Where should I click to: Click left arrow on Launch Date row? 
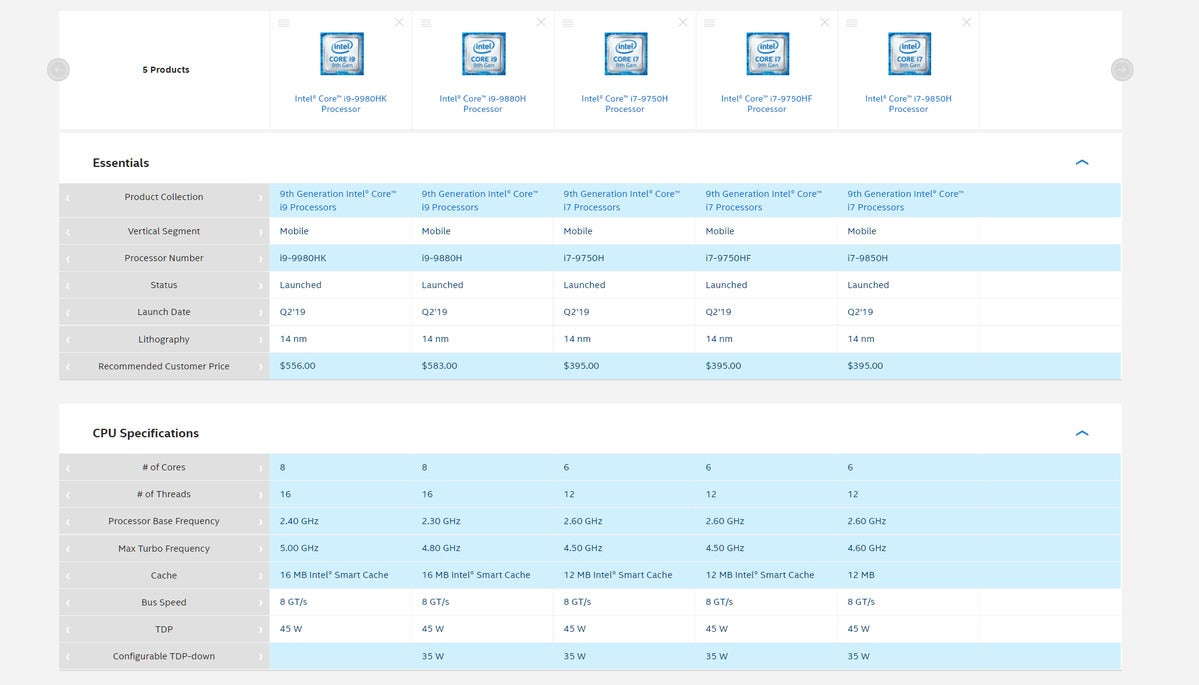(x=67, y=313)
